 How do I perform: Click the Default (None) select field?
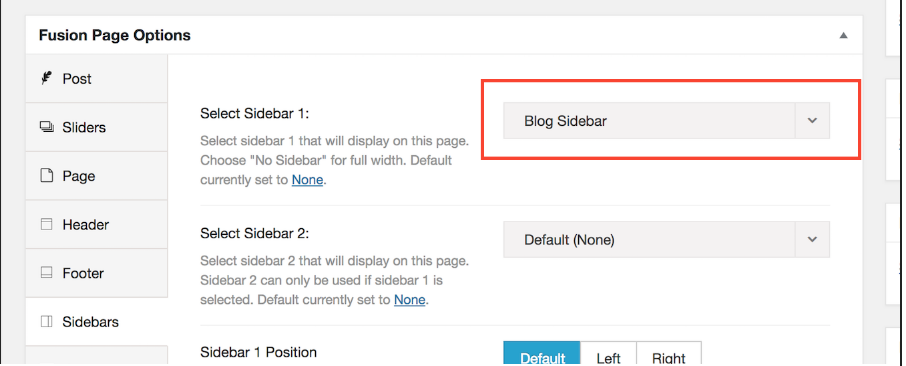[666, 239]
